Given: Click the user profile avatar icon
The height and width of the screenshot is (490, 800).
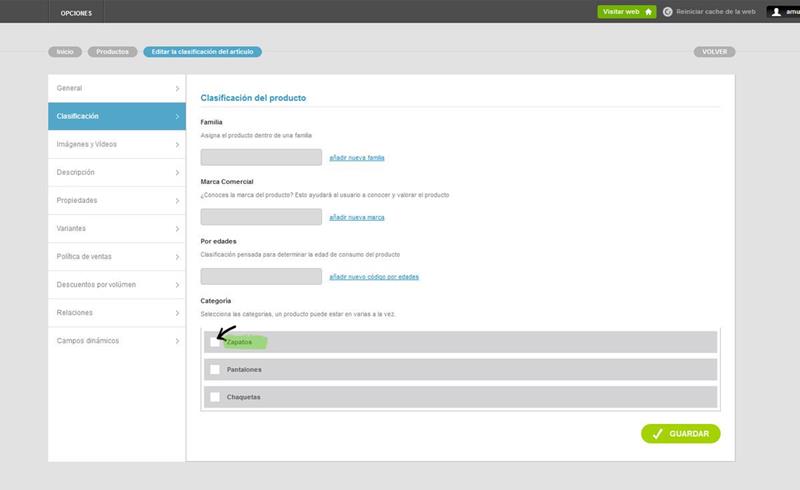Looking at the screenshot, I should tap(777, 12).
